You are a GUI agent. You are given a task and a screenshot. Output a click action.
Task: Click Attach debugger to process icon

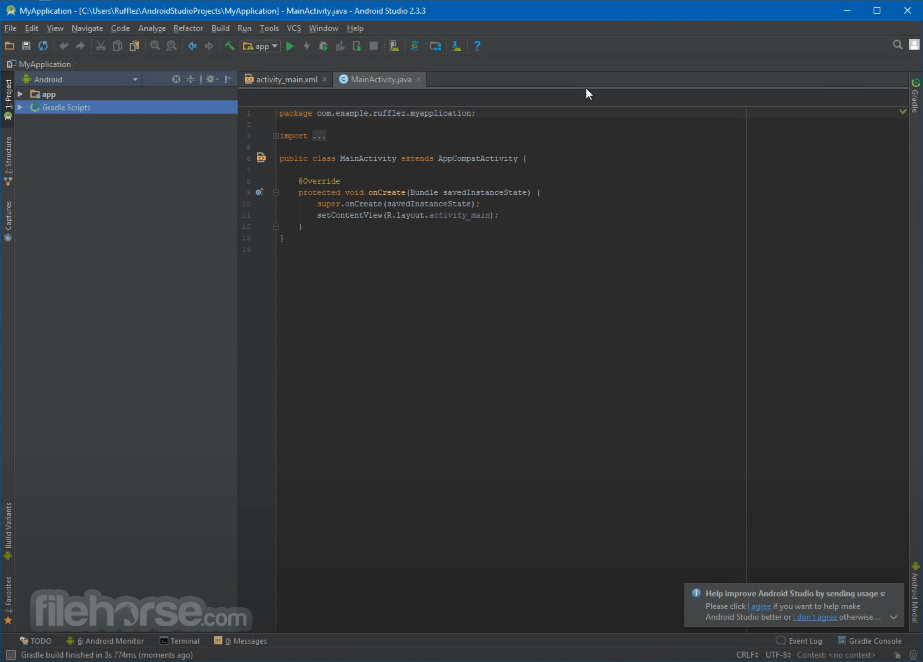tap(357, 46)
